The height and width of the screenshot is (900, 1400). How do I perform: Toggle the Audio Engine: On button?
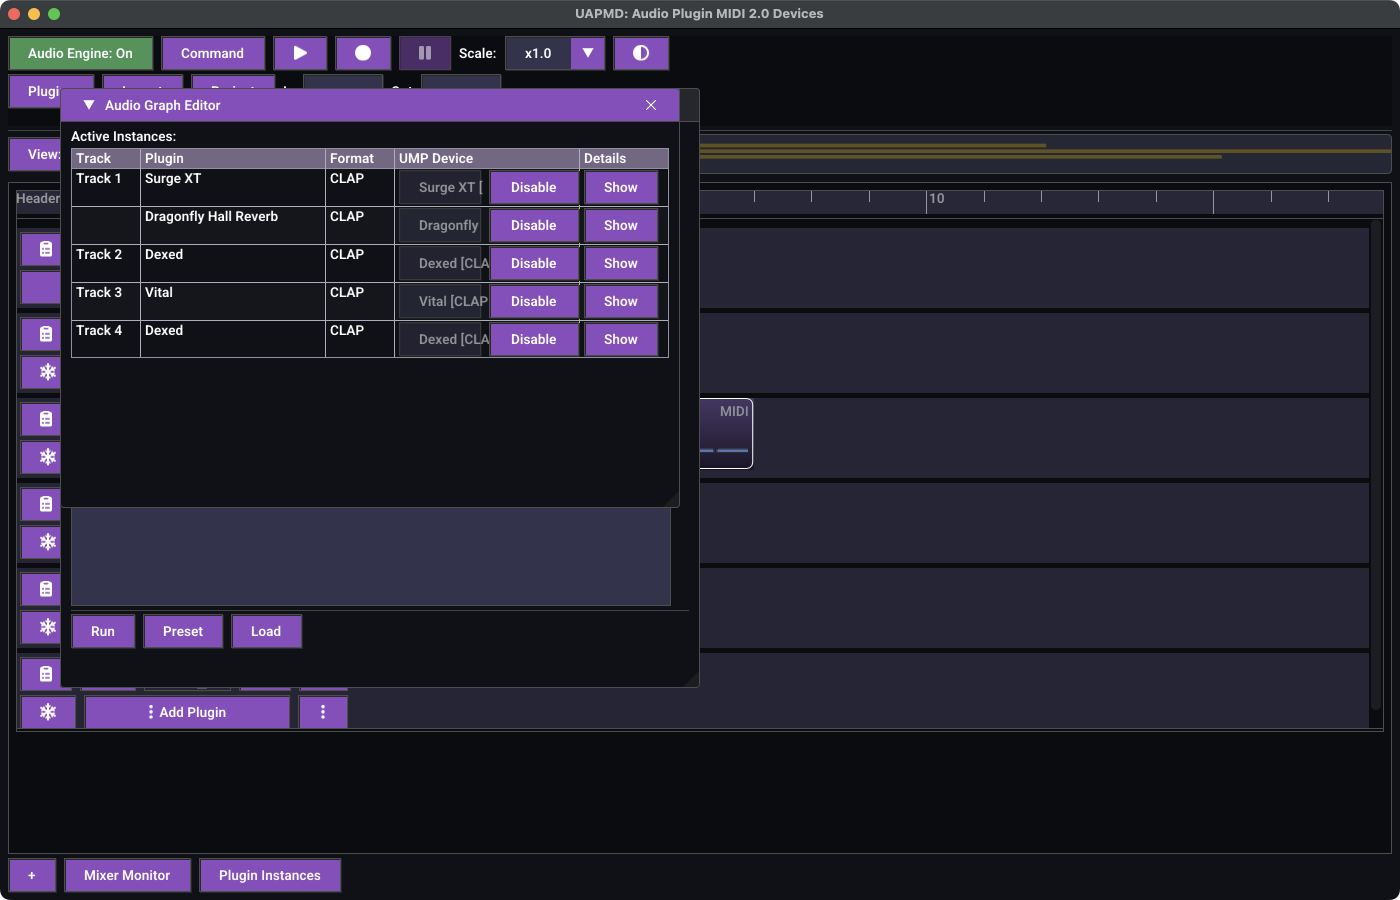point(80,53)
